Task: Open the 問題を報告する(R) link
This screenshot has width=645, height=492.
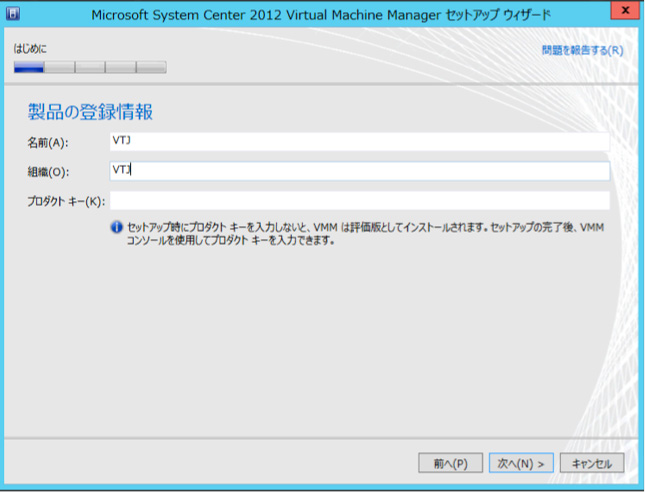Action: coord(582,50)
